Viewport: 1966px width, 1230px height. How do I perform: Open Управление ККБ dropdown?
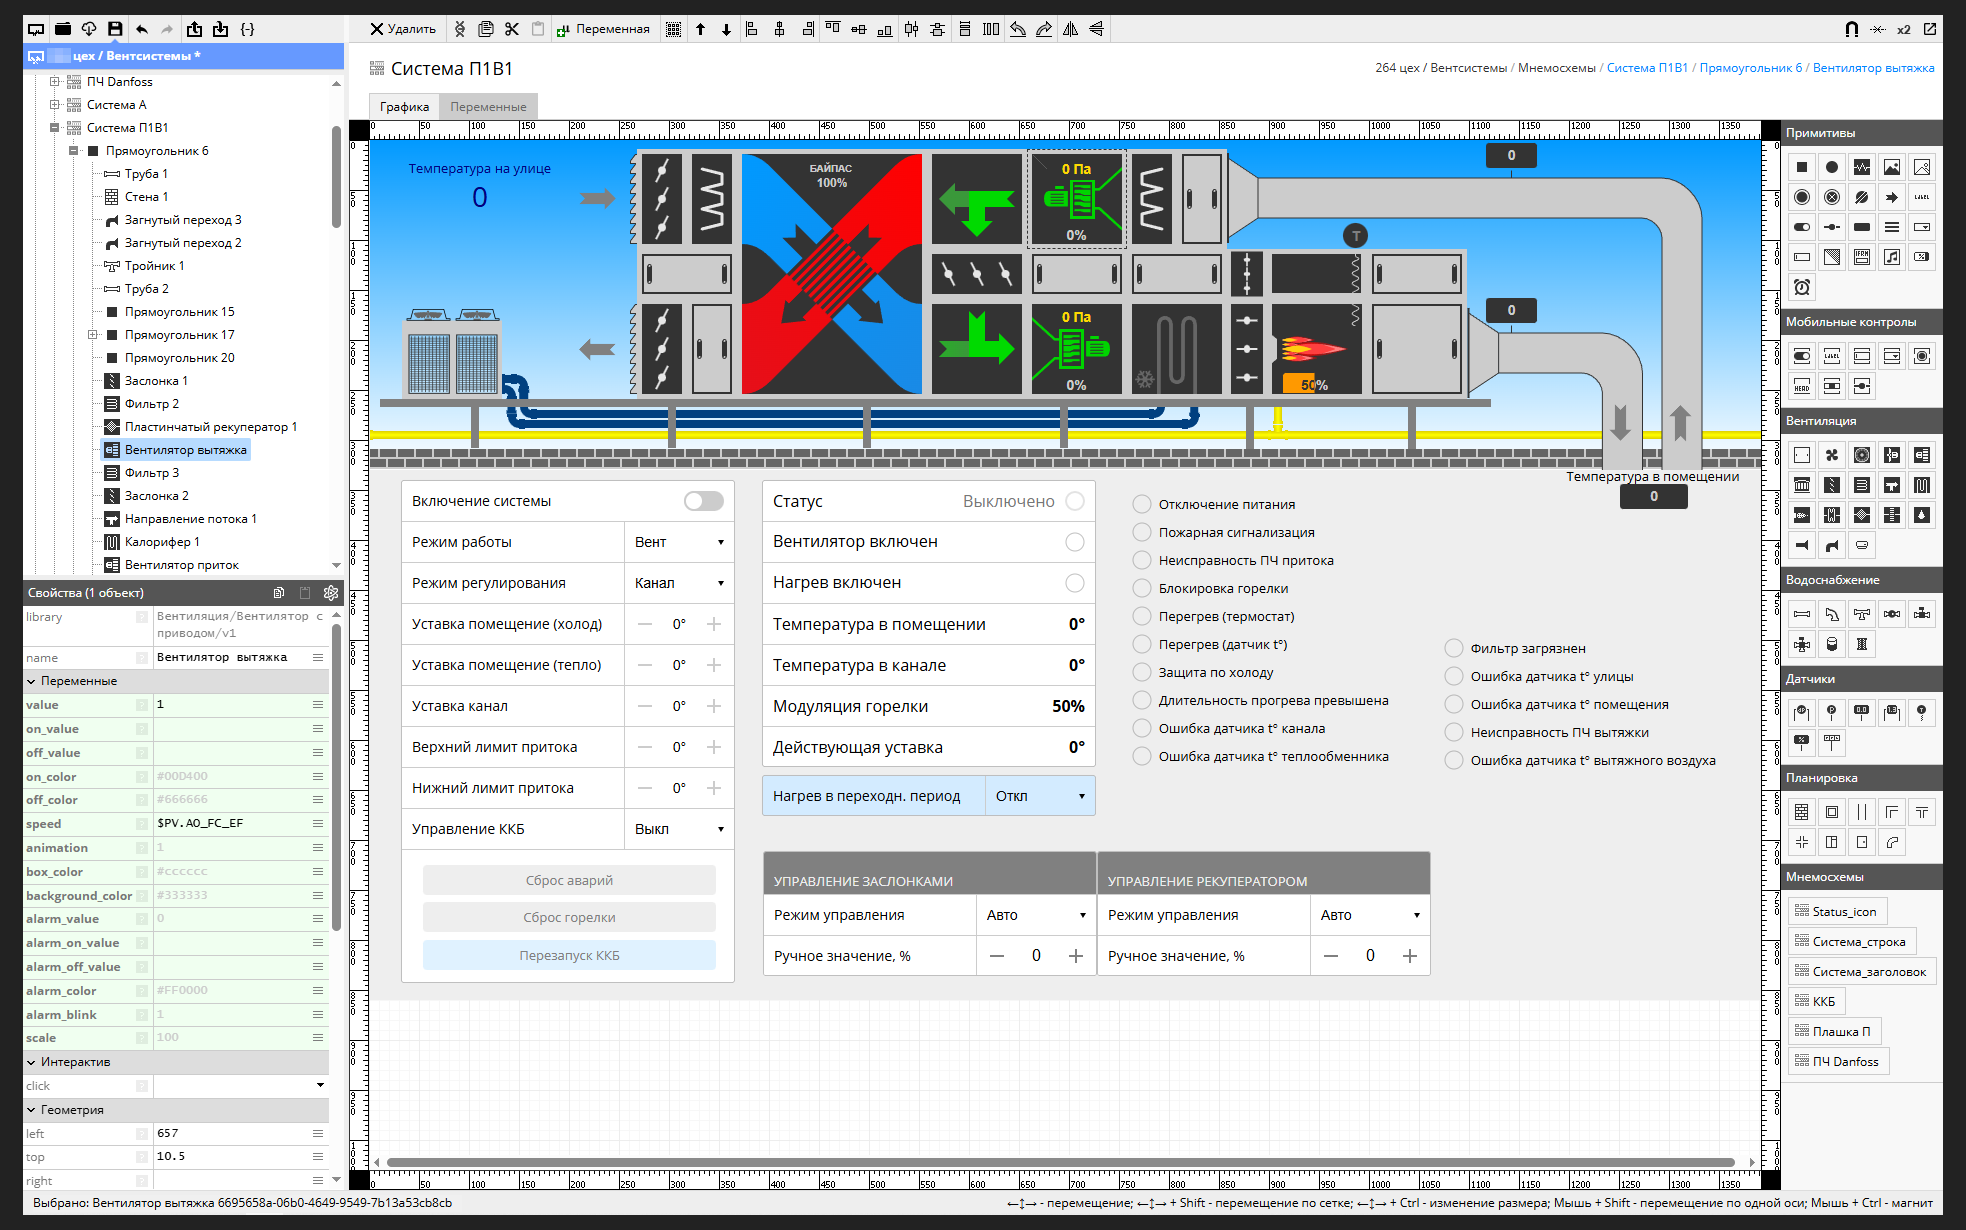[679, 829]
